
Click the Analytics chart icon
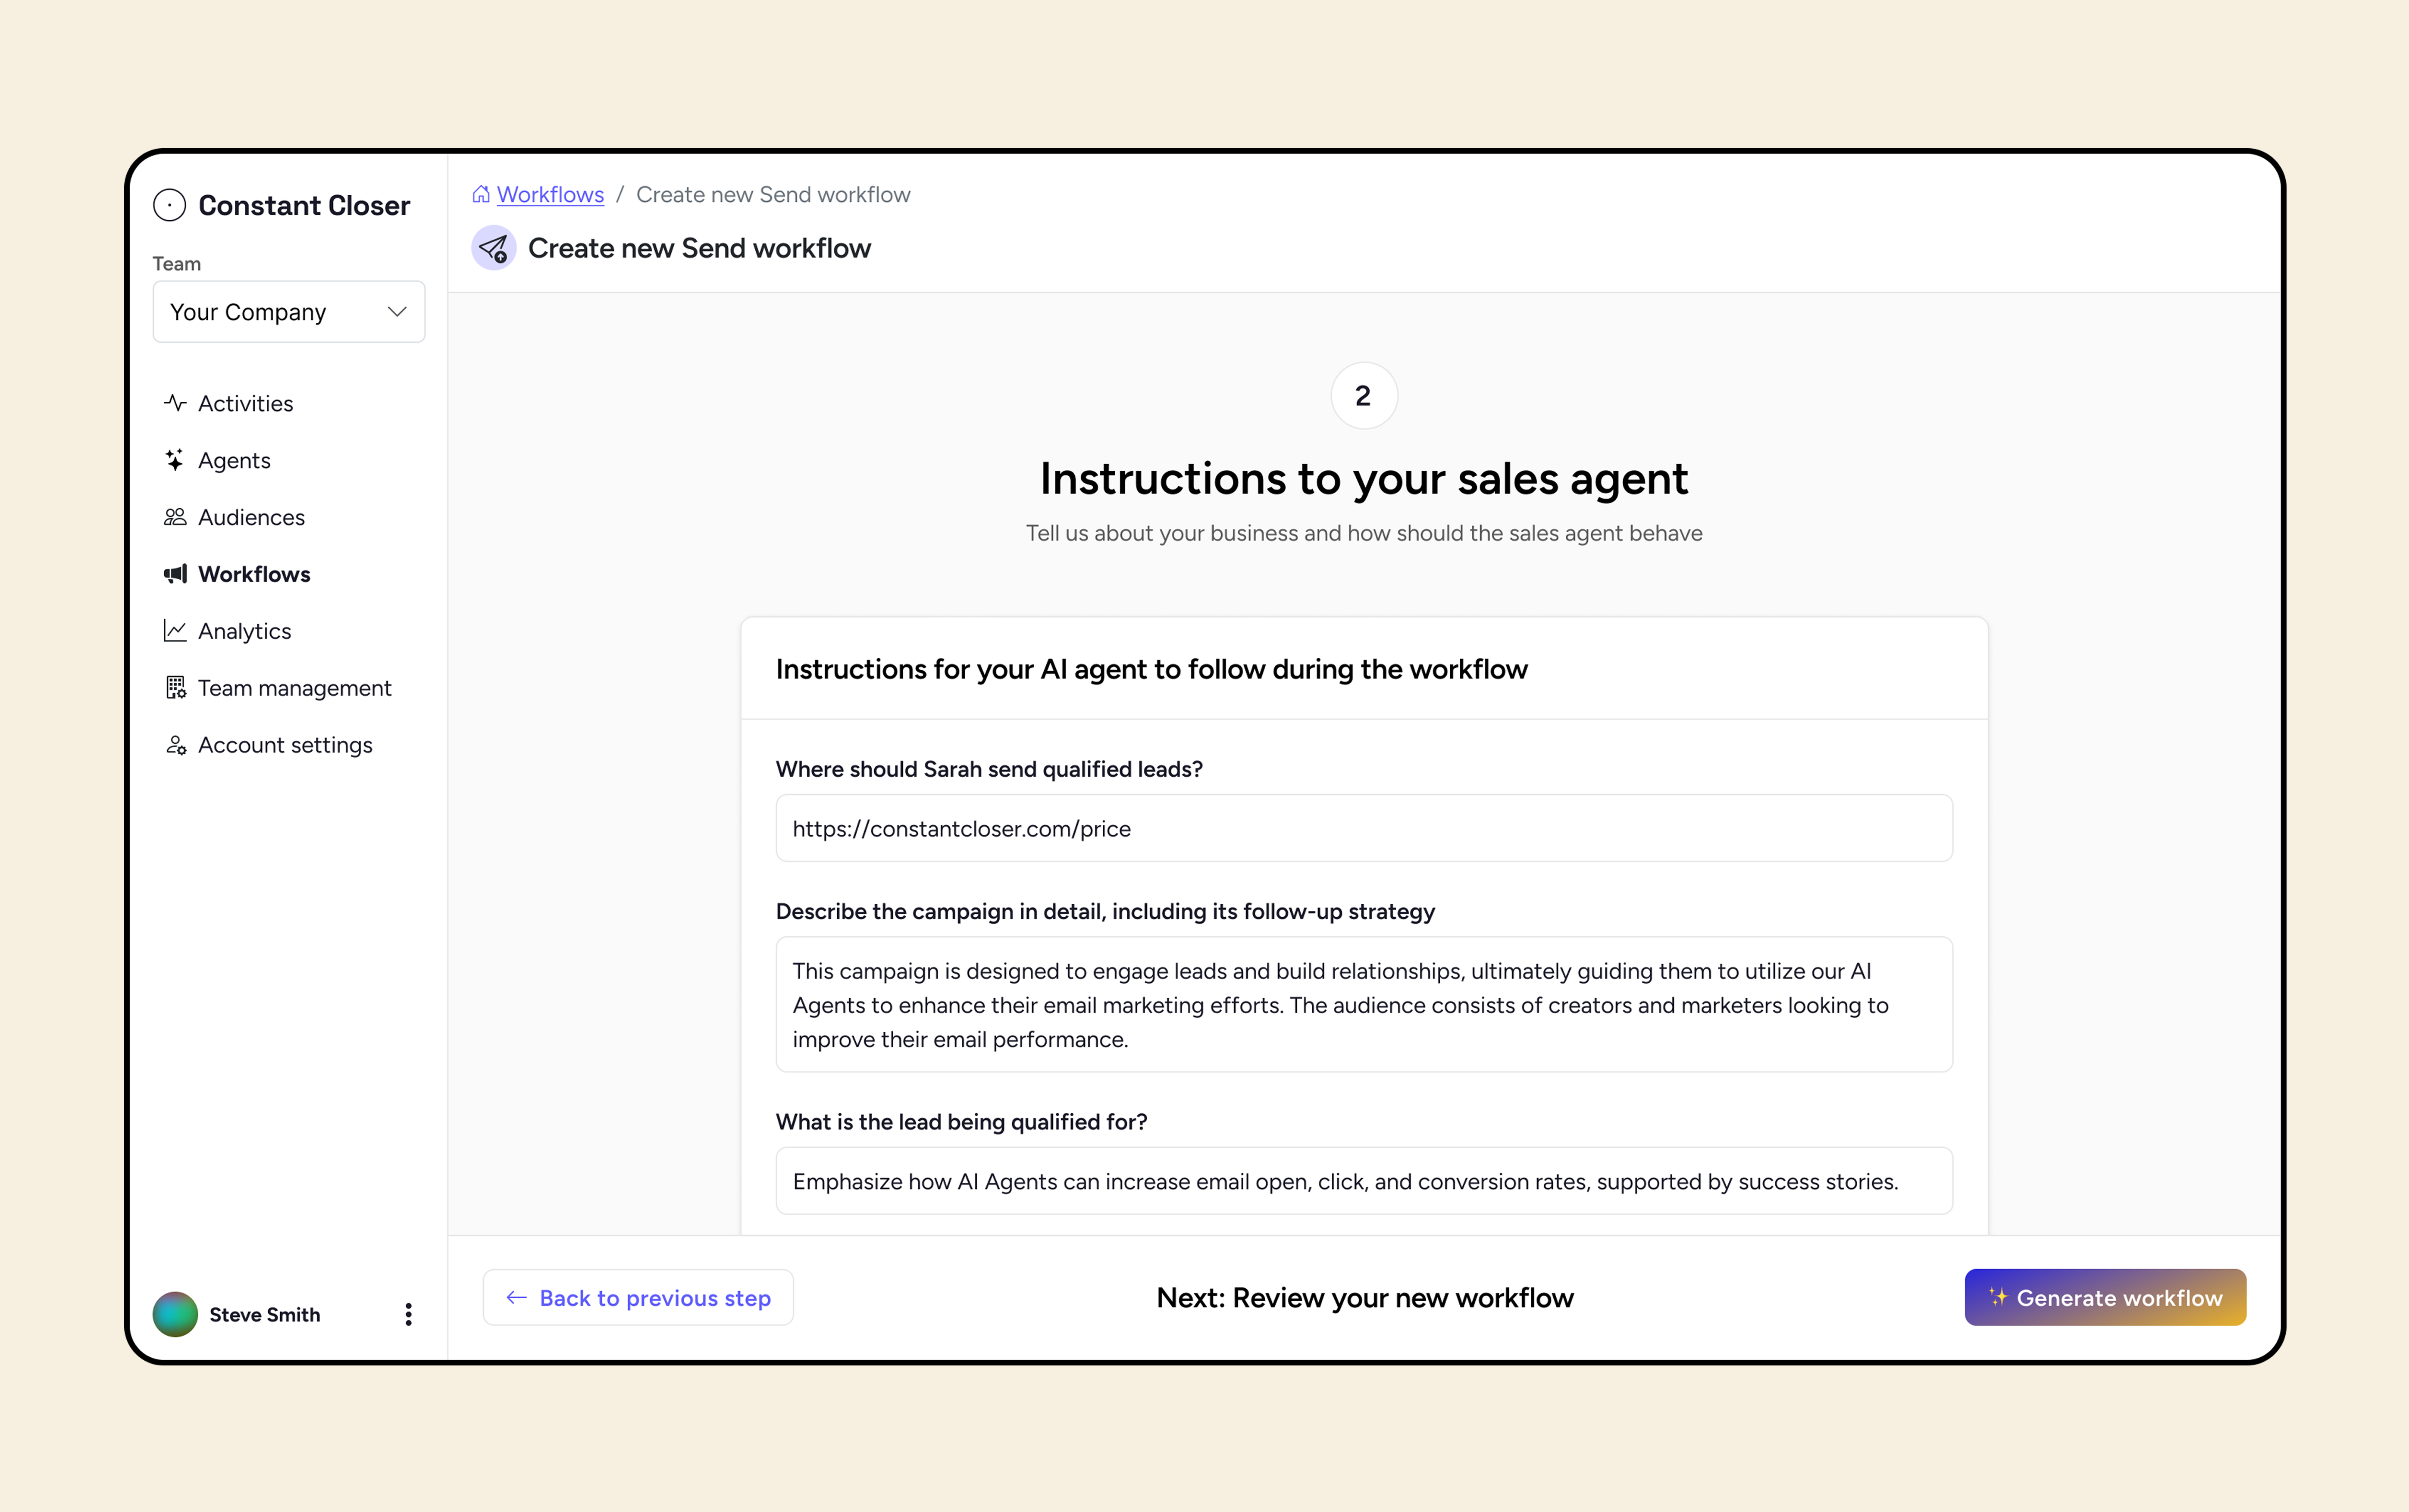[x=175, y=631]
